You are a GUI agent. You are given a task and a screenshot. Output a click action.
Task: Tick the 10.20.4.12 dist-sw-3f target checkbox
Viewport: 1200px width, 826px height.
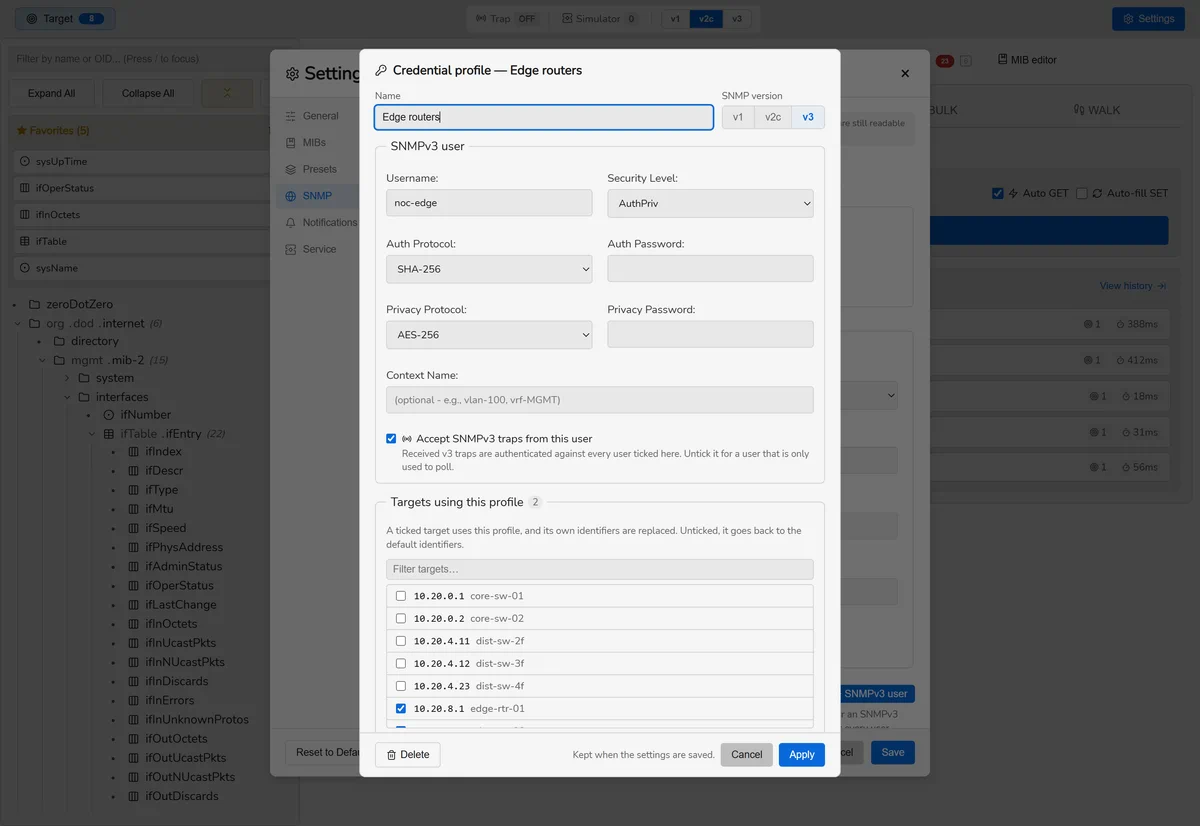[x=401, y=664]
